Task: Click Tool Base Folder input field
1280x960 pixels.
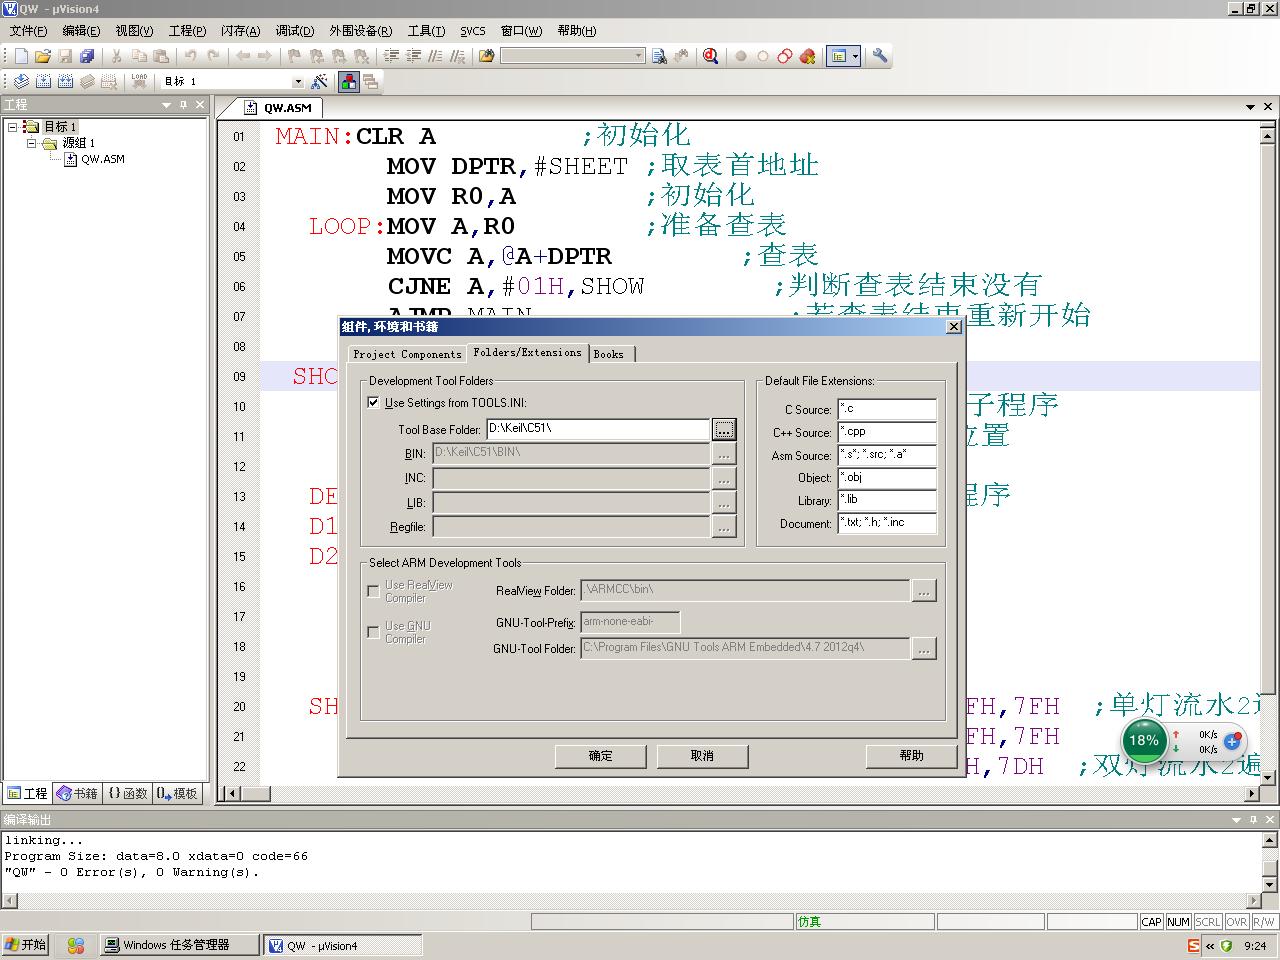Action: 598,429
